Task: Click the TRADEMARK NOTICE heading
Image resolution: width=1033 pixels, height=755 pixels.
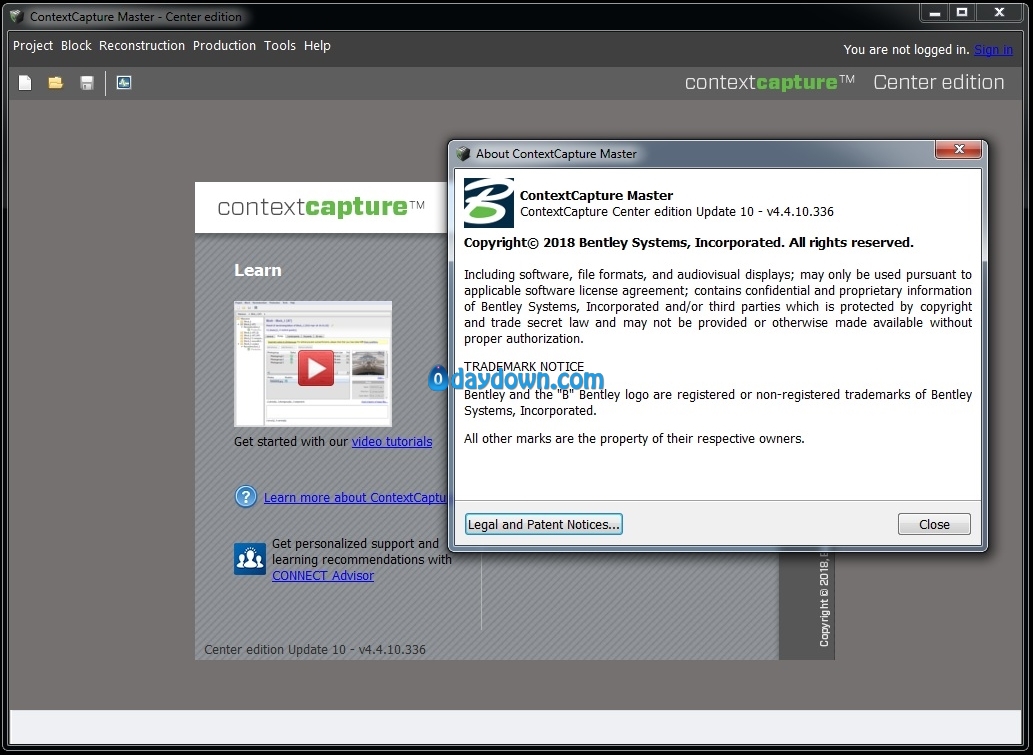Action: coord(524,366)
